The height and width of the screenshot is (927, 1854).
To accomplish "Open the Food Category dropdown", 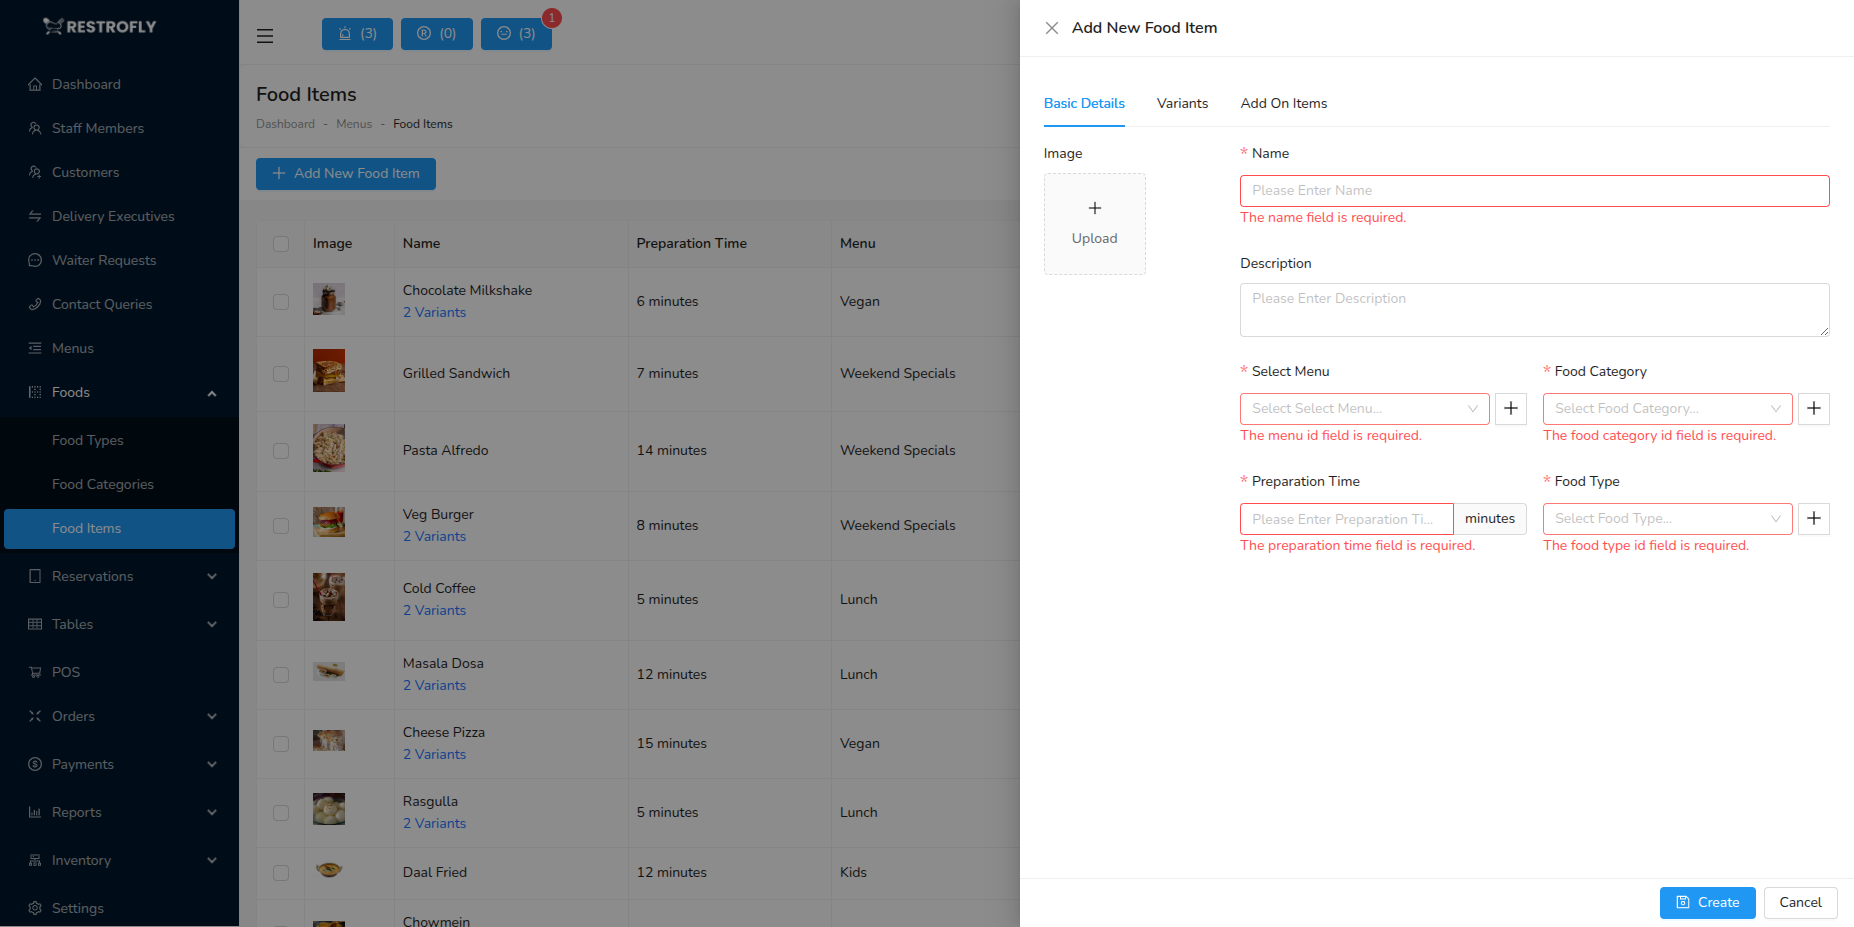I will [x=1667, y=408].
